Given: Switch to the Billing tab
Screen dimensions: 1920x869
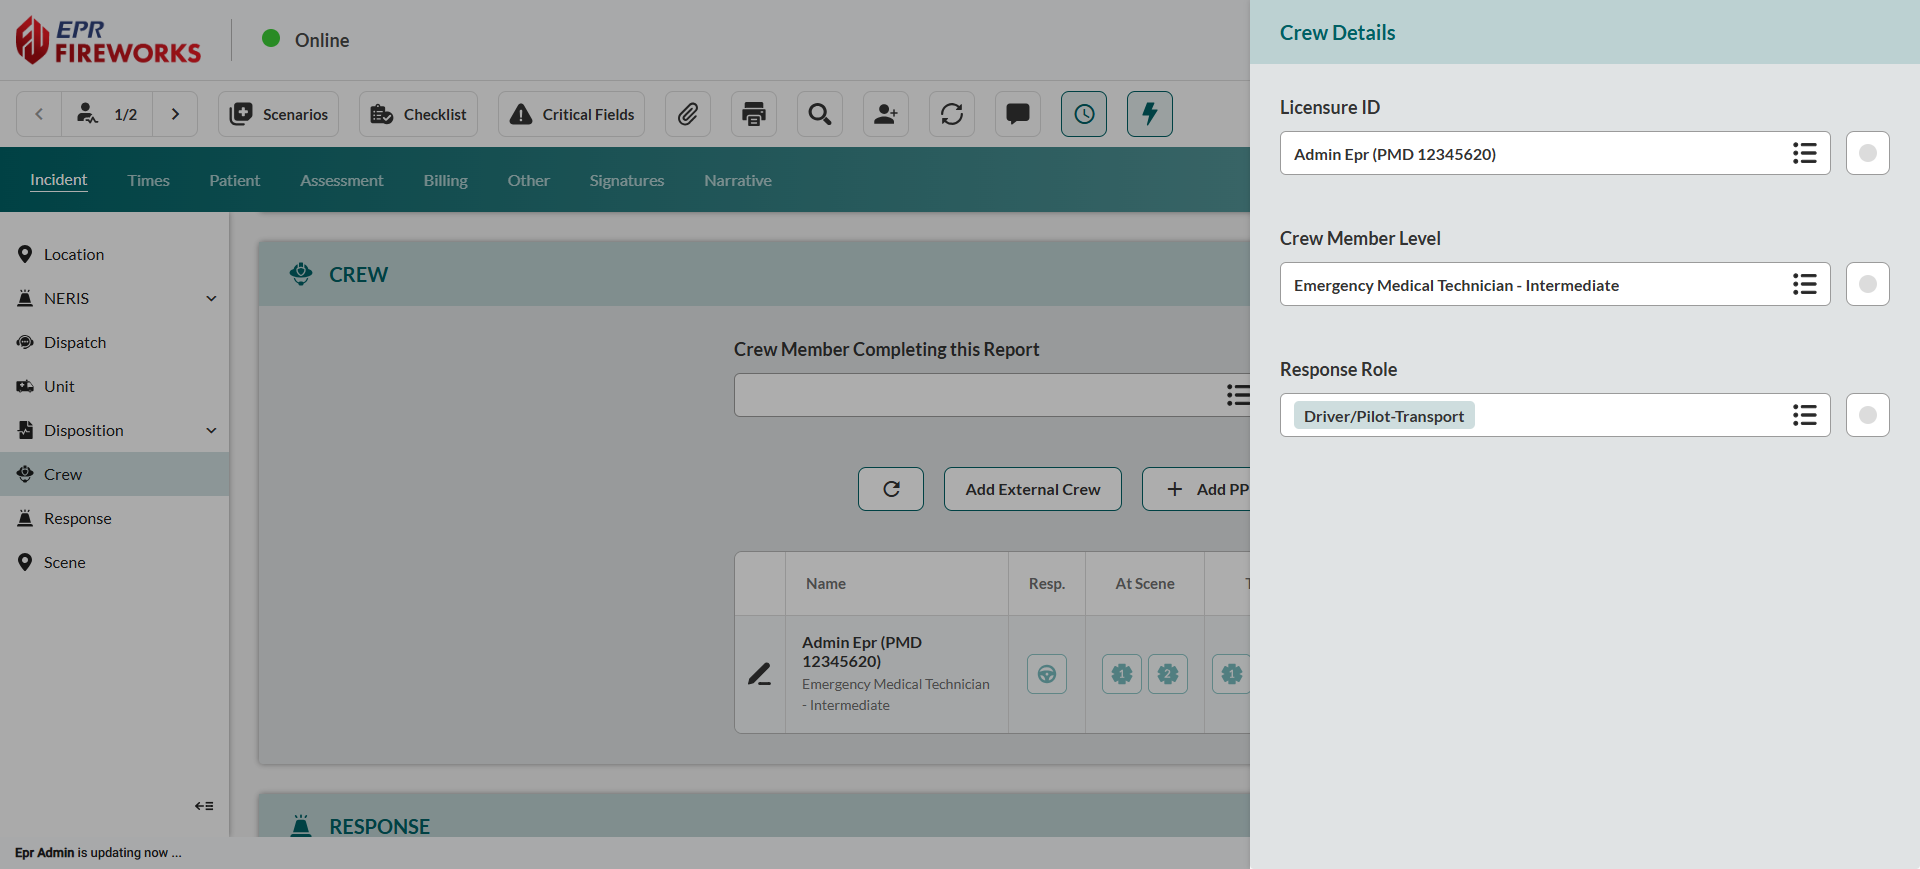Looking at the screenshot, I should tap(445, 180).
